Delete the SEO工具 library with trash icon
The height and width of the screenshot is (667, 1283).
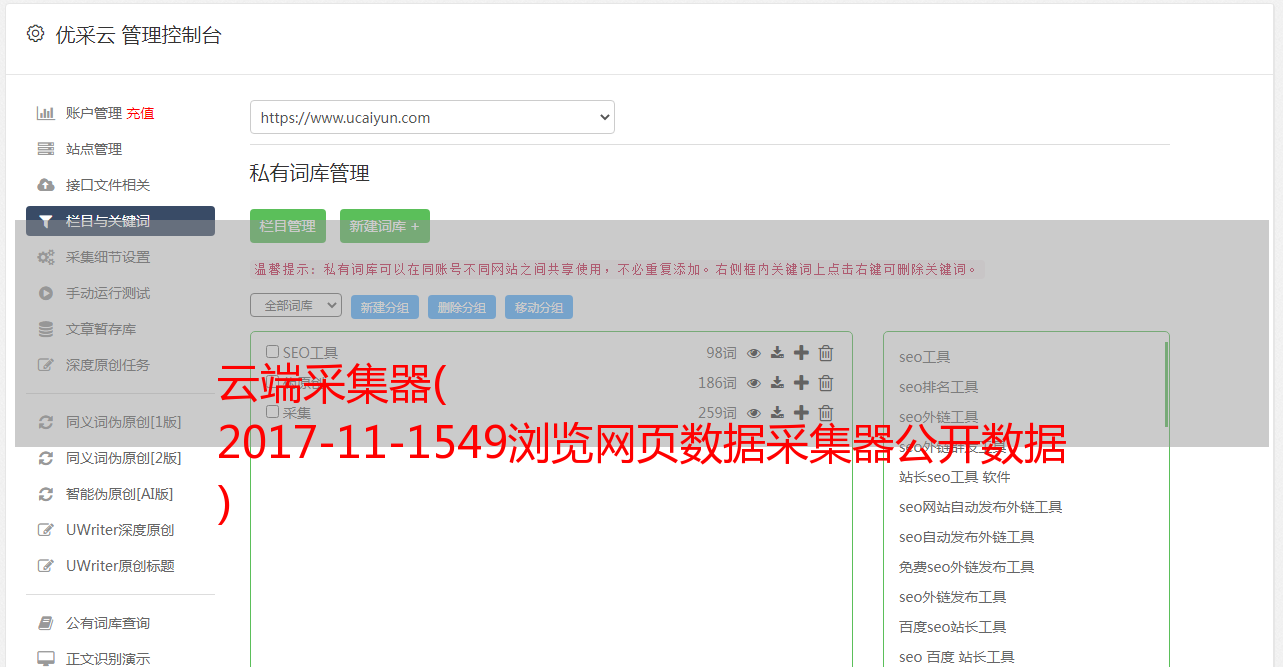(826, 353)
